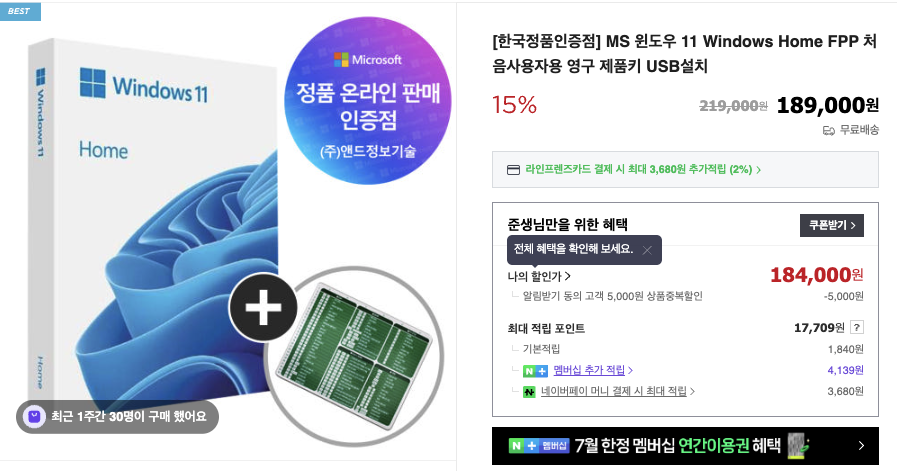Click the free shipping truck icon
Screen dimensions: 897x471
coord(829,131)
